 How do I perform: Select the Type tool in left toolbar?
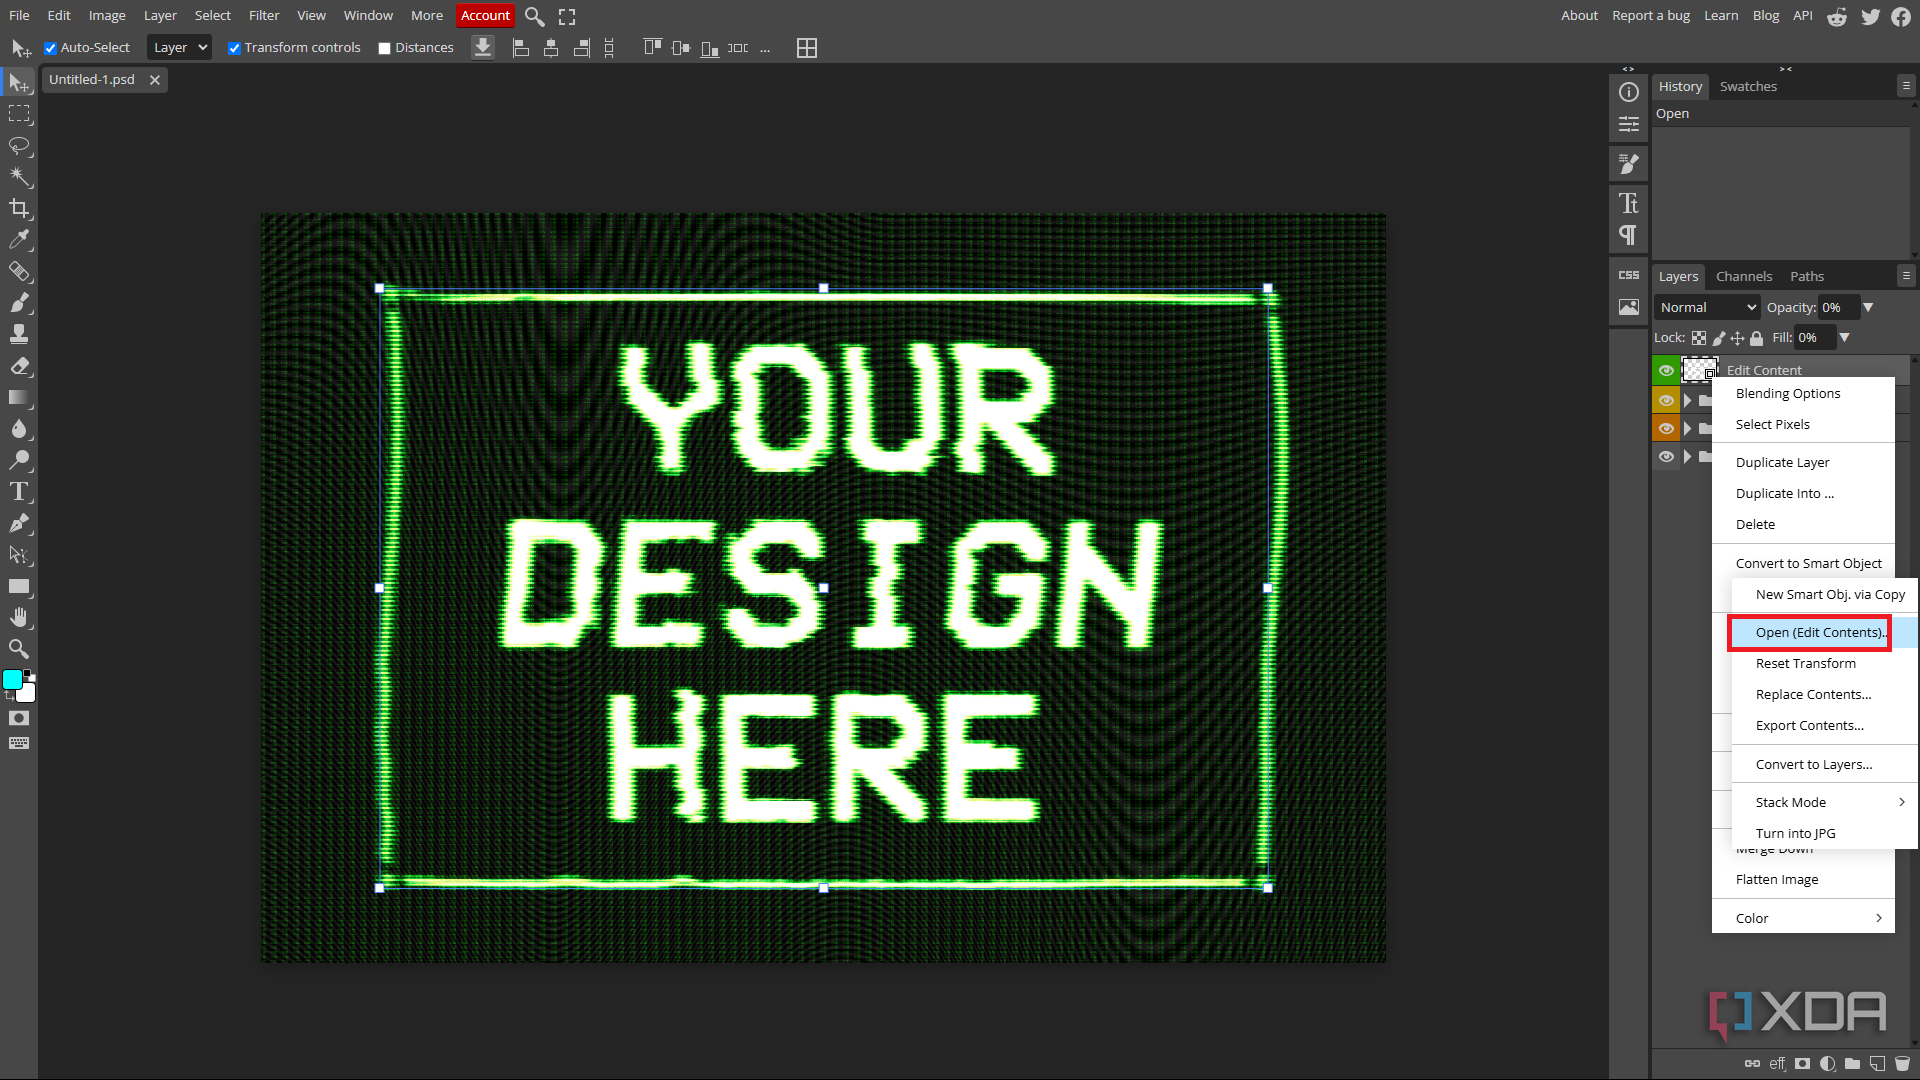pos(19,492)
